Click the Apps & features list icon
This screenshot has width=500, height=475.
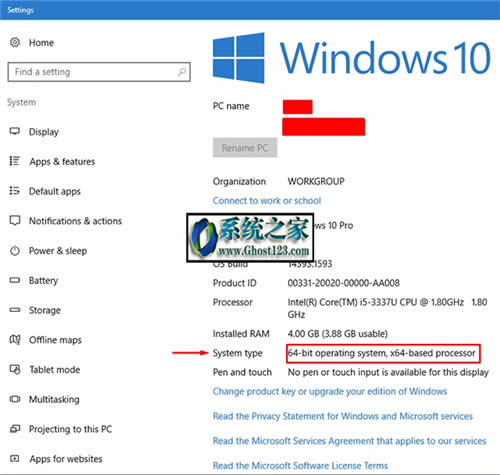click(x=15, y=161)
